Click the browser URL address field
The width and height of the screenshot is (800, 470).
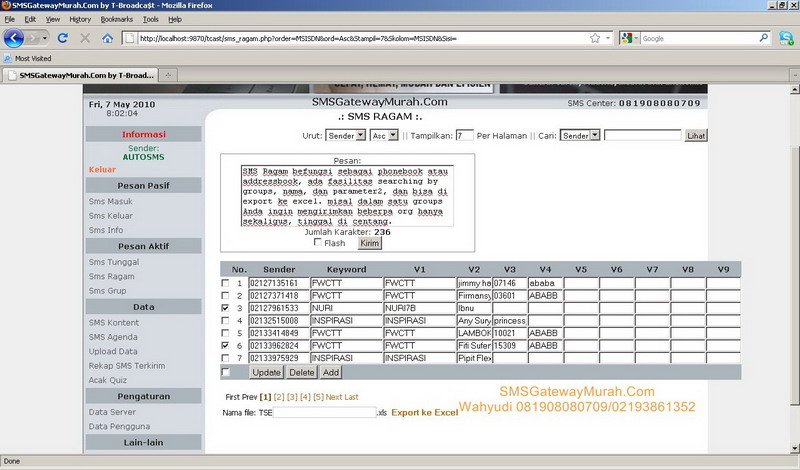[362, 38]
